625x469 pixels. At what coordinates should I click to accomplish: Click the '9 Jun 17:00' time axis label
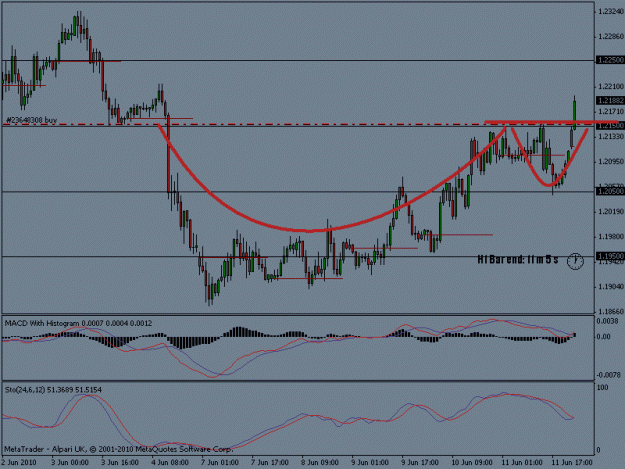pyautogui.click(x=420, y=463)
